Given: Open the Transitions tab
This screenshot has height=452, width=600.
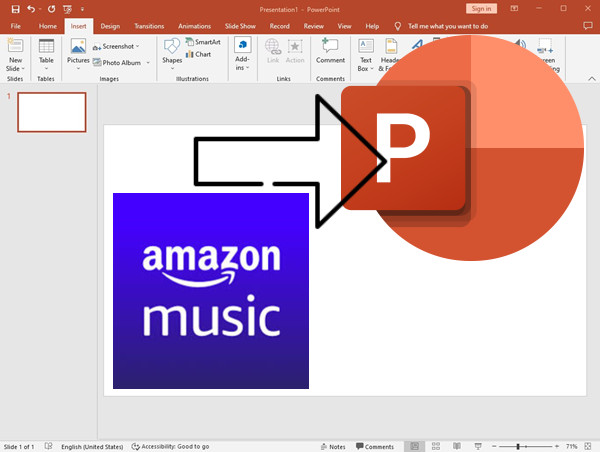Looking at the screenshot, I should 149,26.
